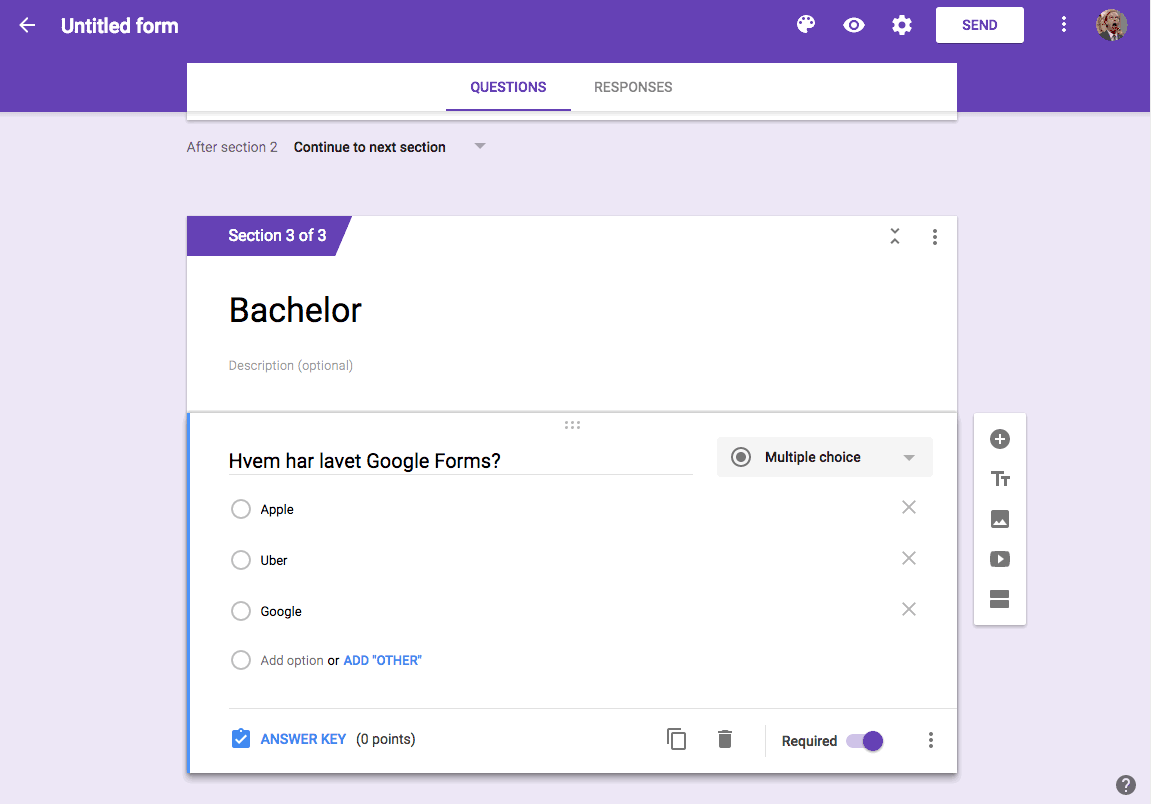Click the Send button
This screenshot has width=1153, height=804.
[979, 25]
